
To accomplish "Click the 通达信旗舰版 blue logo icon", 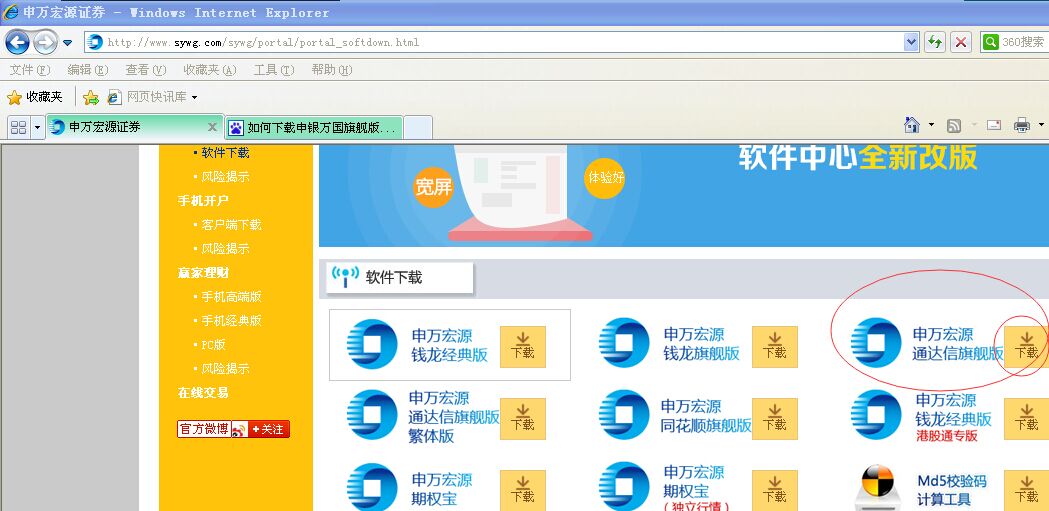I will (876, 344).
